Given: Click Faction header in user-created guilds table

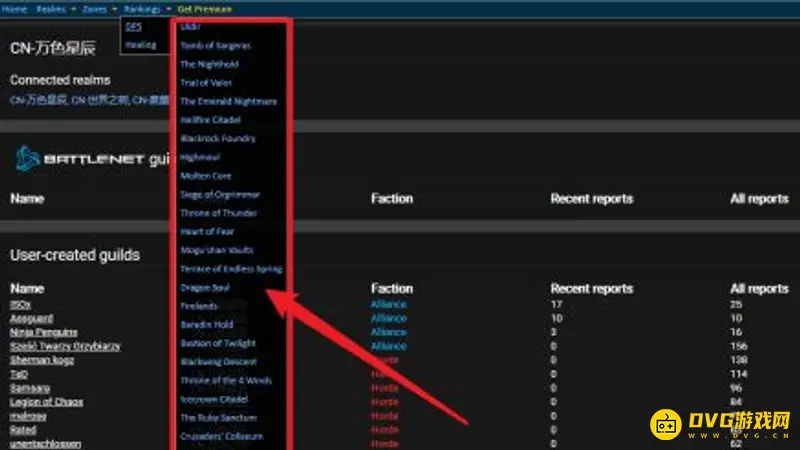Looking at the screenshot, I should (x=392, y=289).
